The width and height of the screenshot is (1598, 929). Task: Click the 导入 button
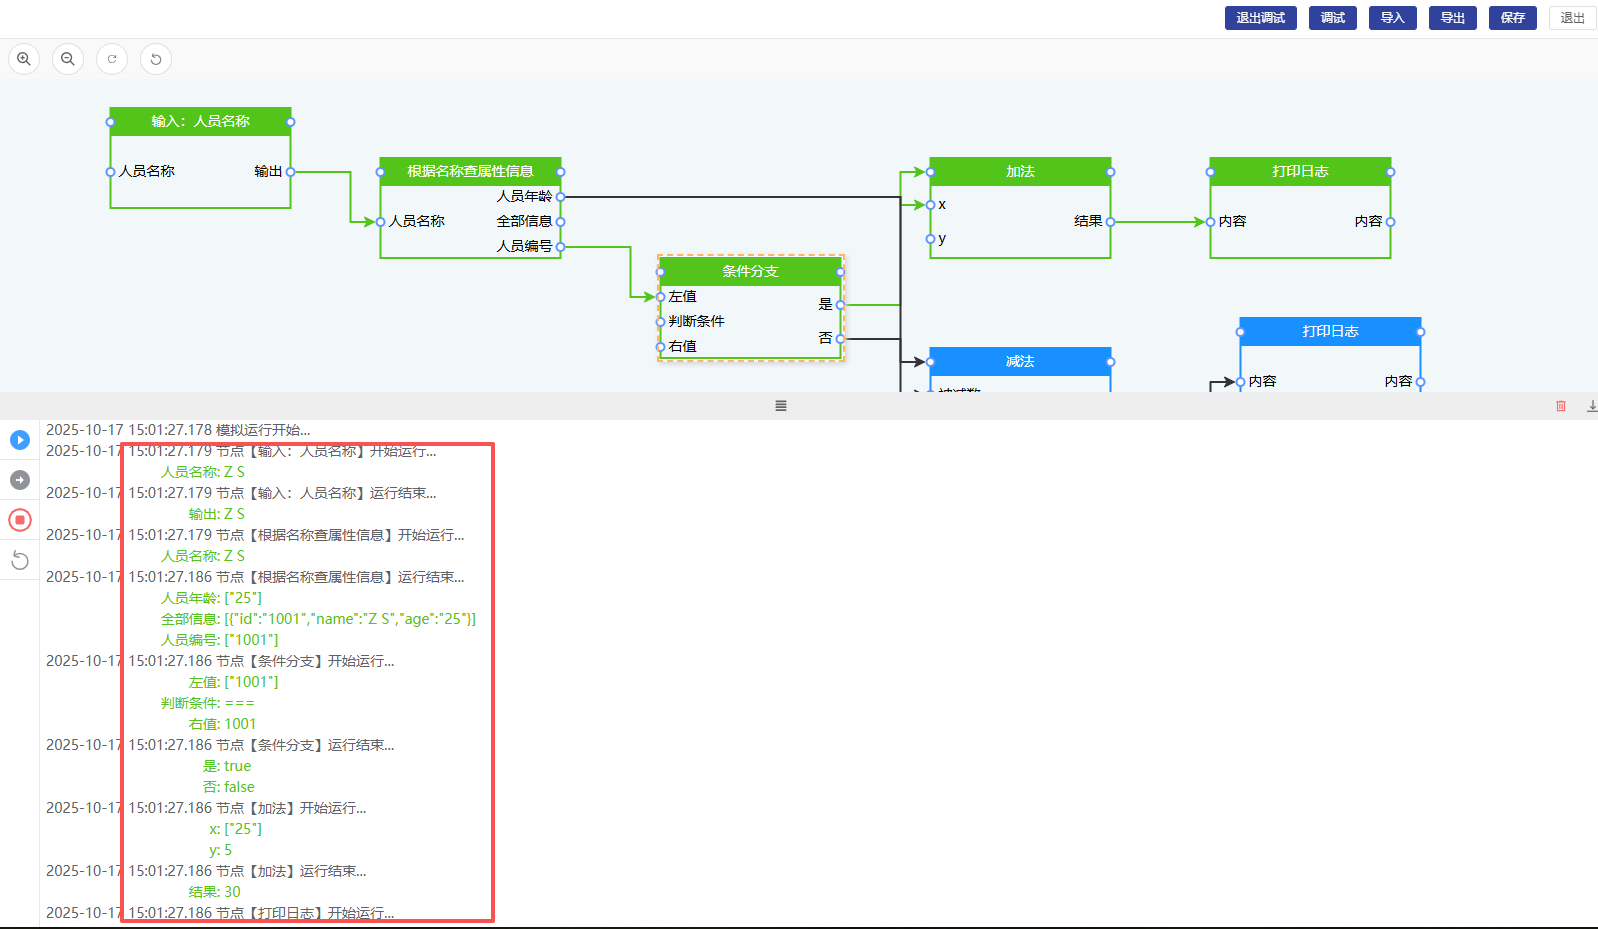click(x=1392, y=18)
